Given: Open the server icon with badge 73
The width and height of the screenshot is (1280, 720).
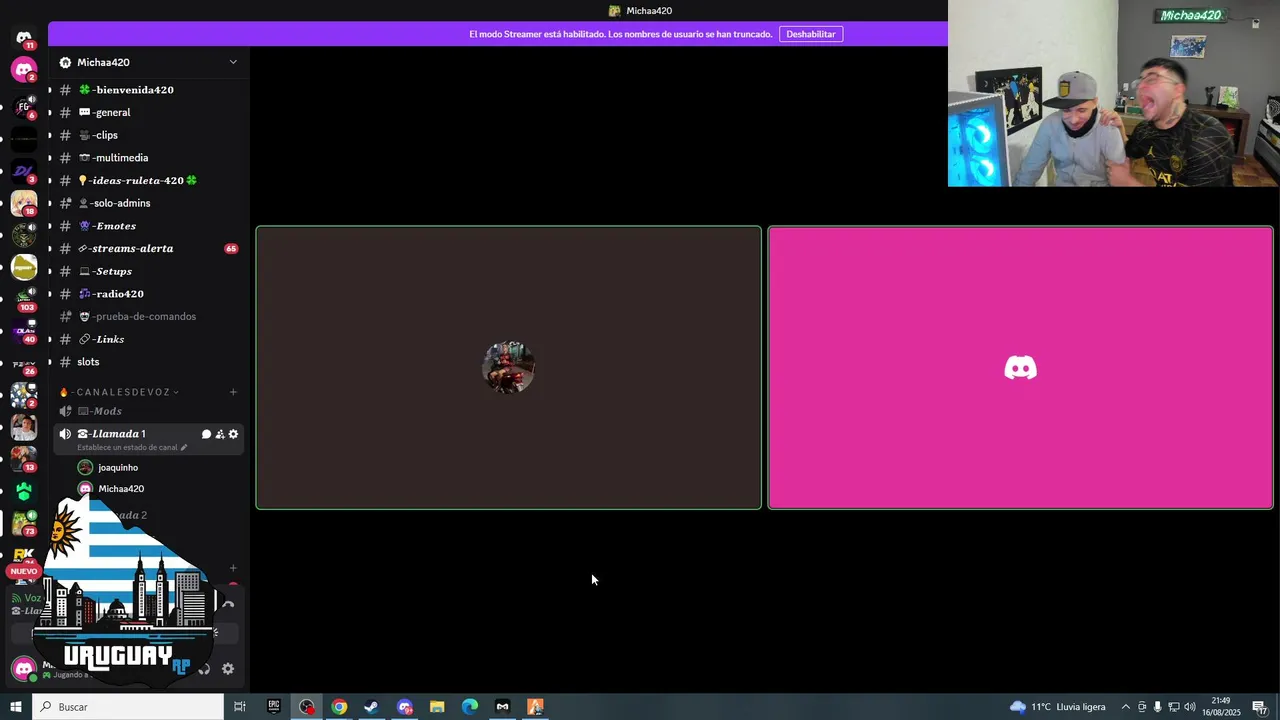Looking at the screenshot, I should click(x=24, y=523).
